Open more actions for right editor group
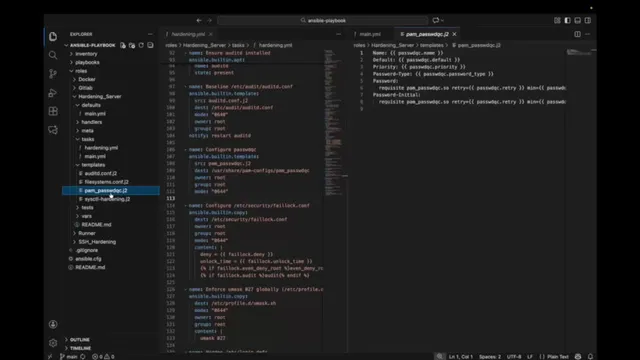Viewport: 640px width, 360px height. pos(588,34)
